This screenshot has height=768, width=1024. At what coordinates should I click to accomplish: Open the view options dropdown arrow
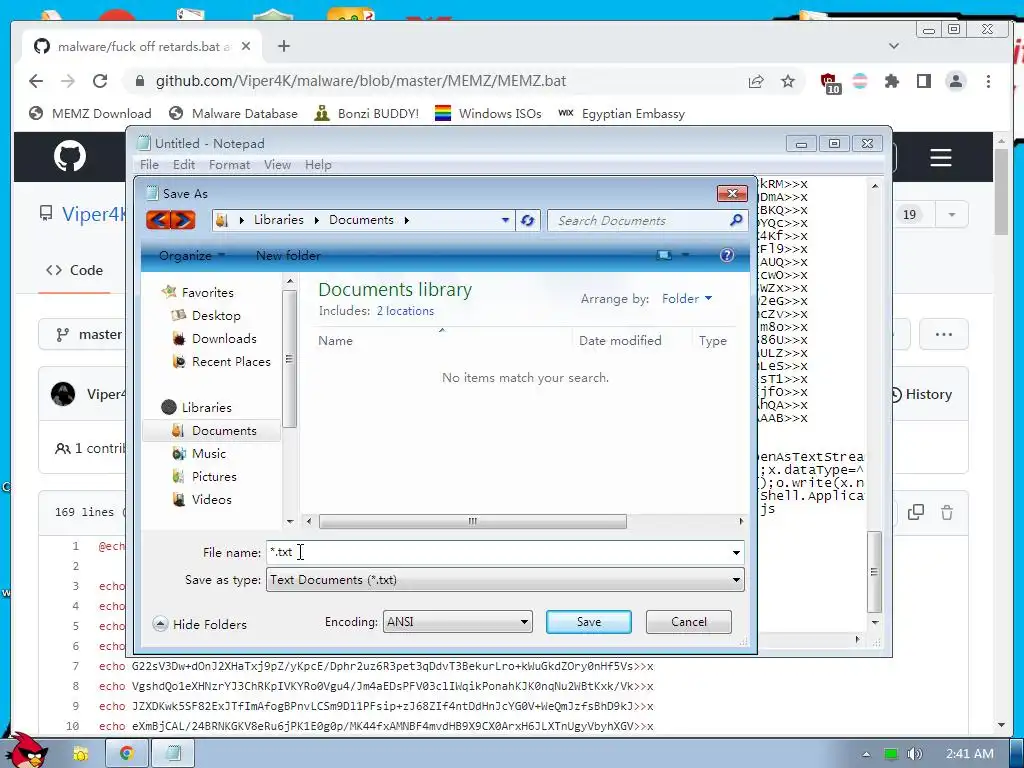pos(686,255)
